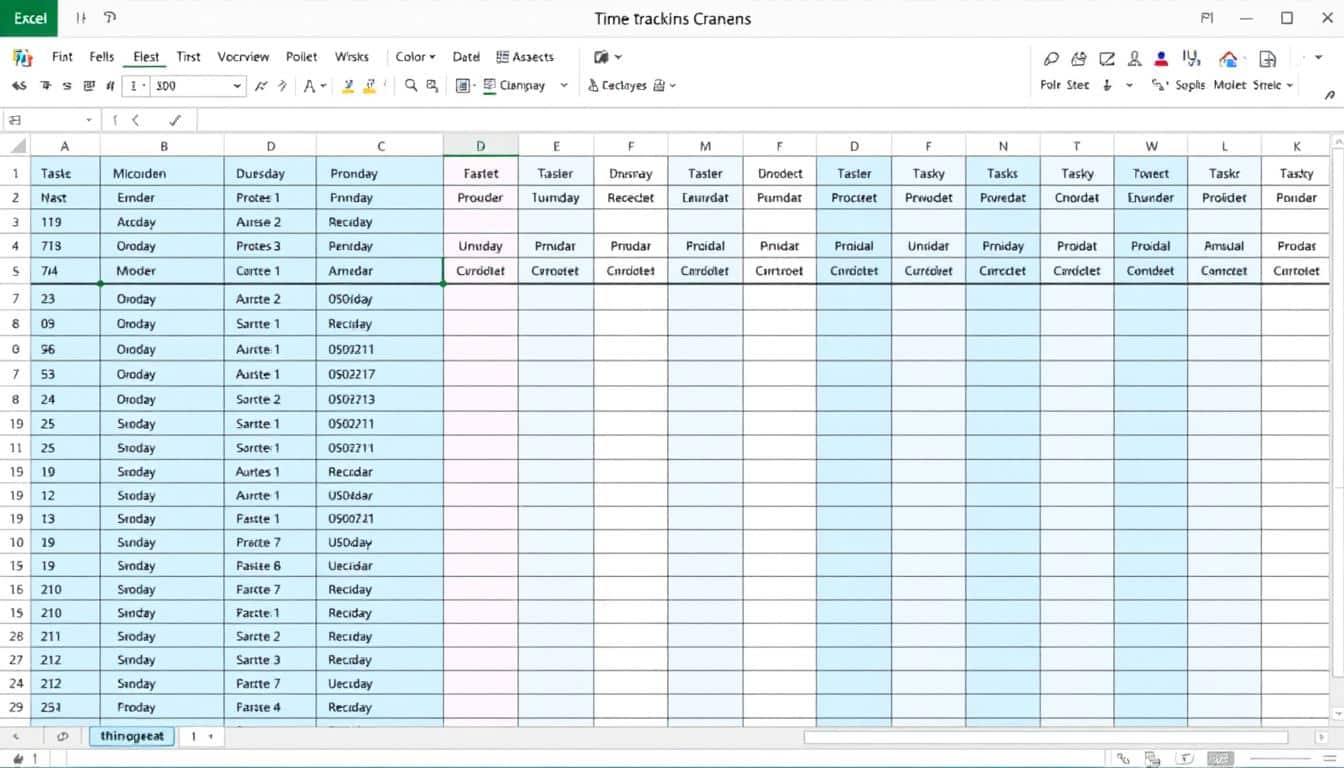Open the Elest ribbon tab

[x=146, y=57]
